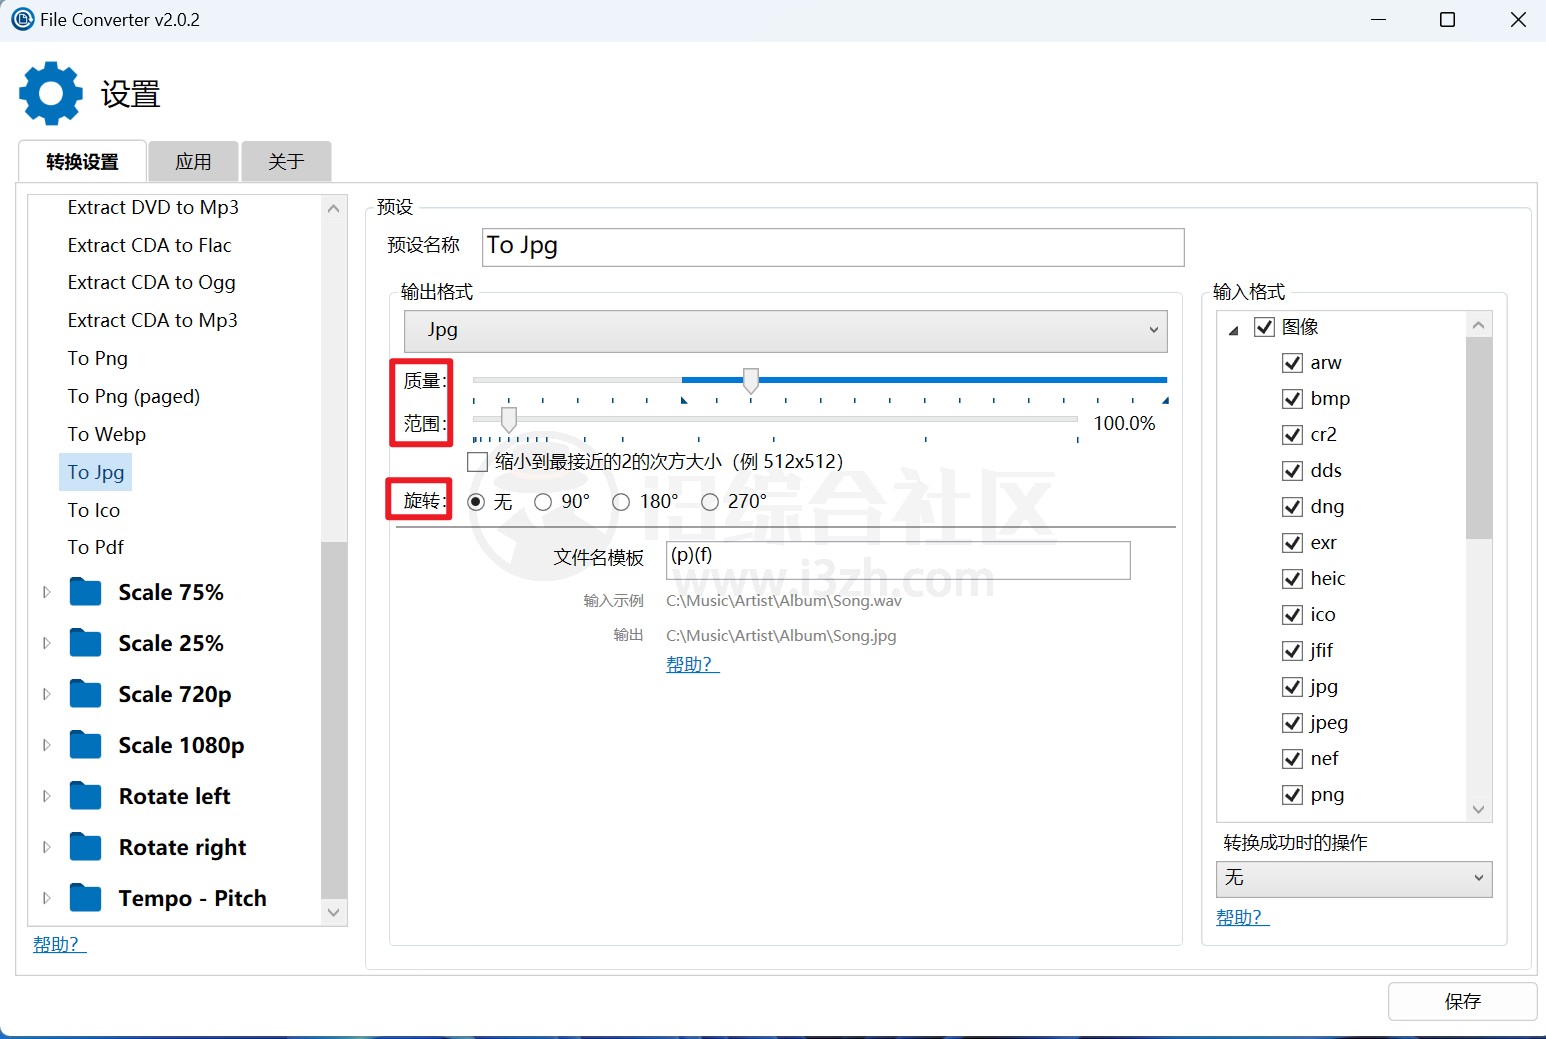
Task: Click the Rotate left folder icon
Action: tap(87, 796)
